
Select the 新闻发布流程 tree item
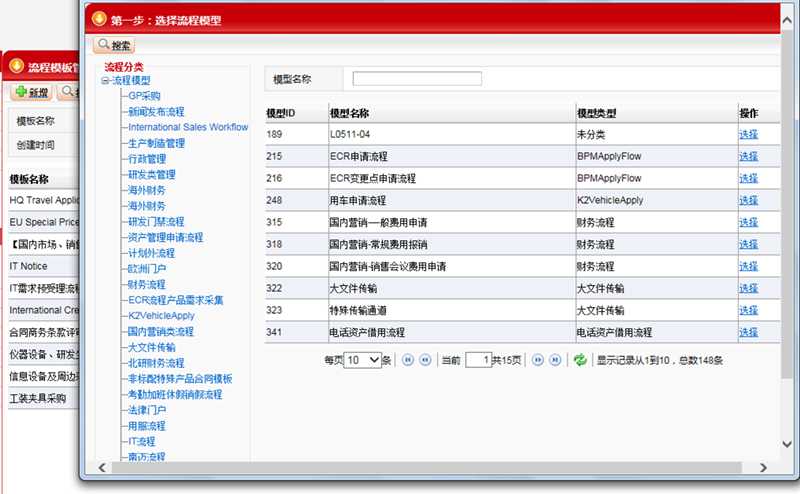pos(156,112)
